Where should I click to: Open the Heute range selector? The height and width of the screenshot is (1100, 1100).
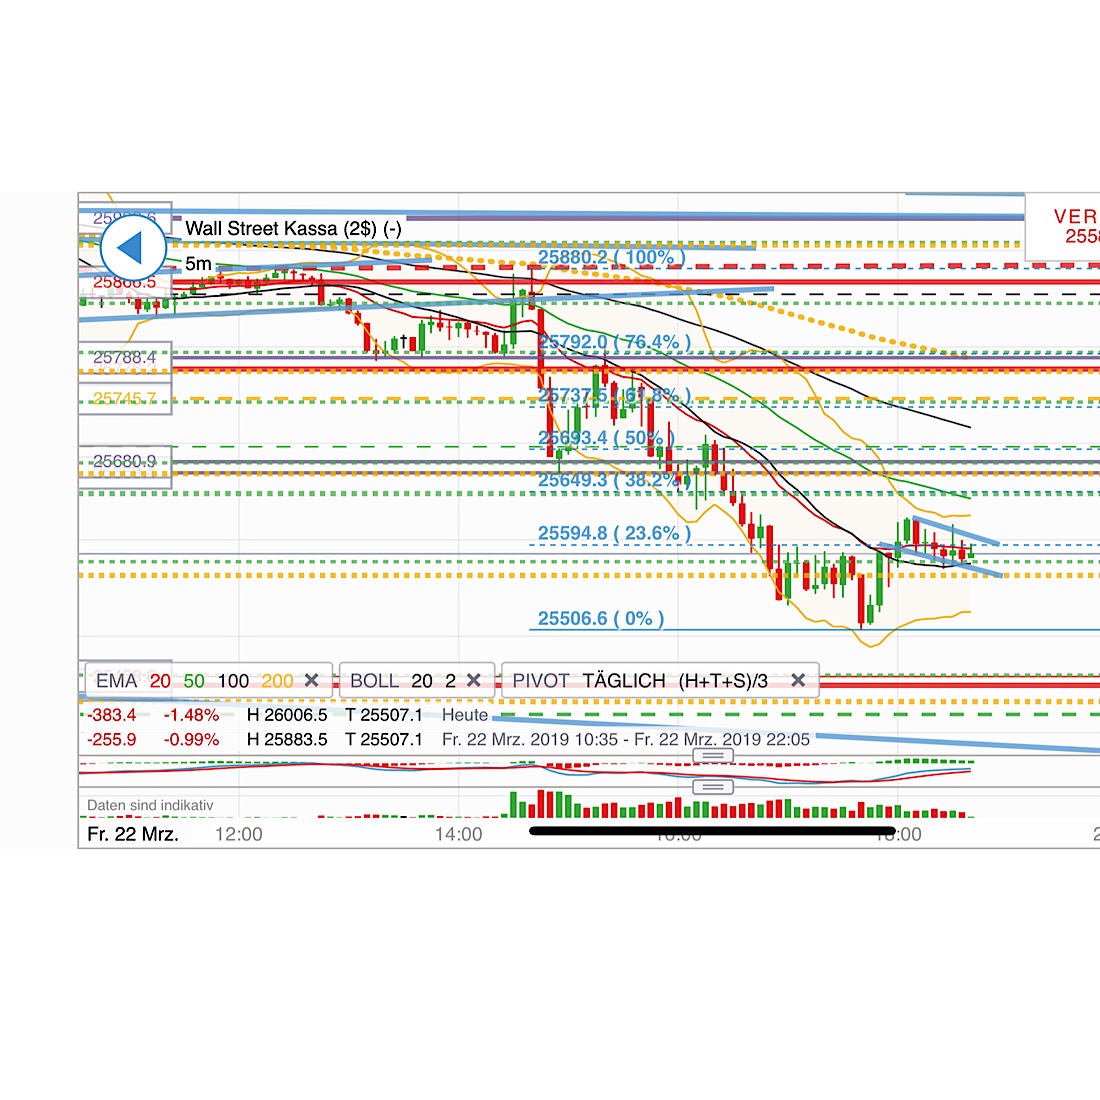(x=464, y=715)
